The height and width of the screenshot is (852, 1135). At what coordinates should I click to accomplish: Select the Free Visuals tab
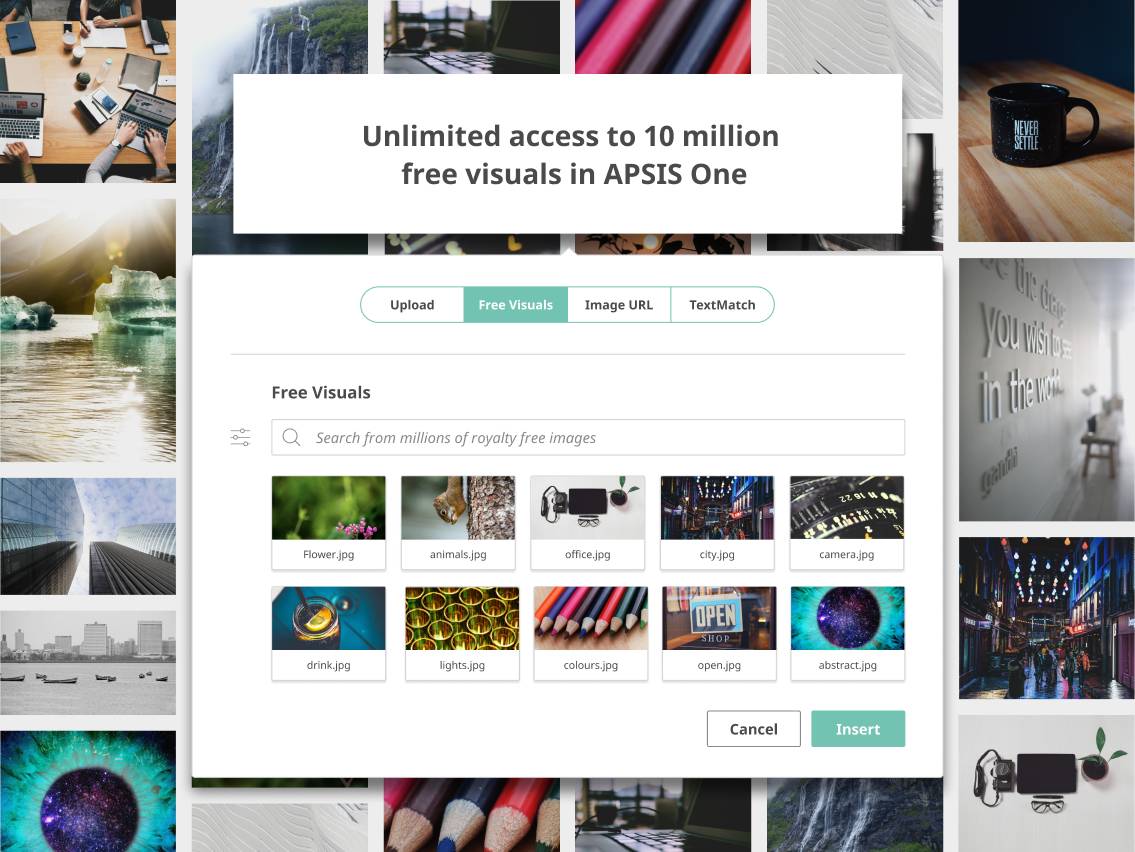click(515, 305)
